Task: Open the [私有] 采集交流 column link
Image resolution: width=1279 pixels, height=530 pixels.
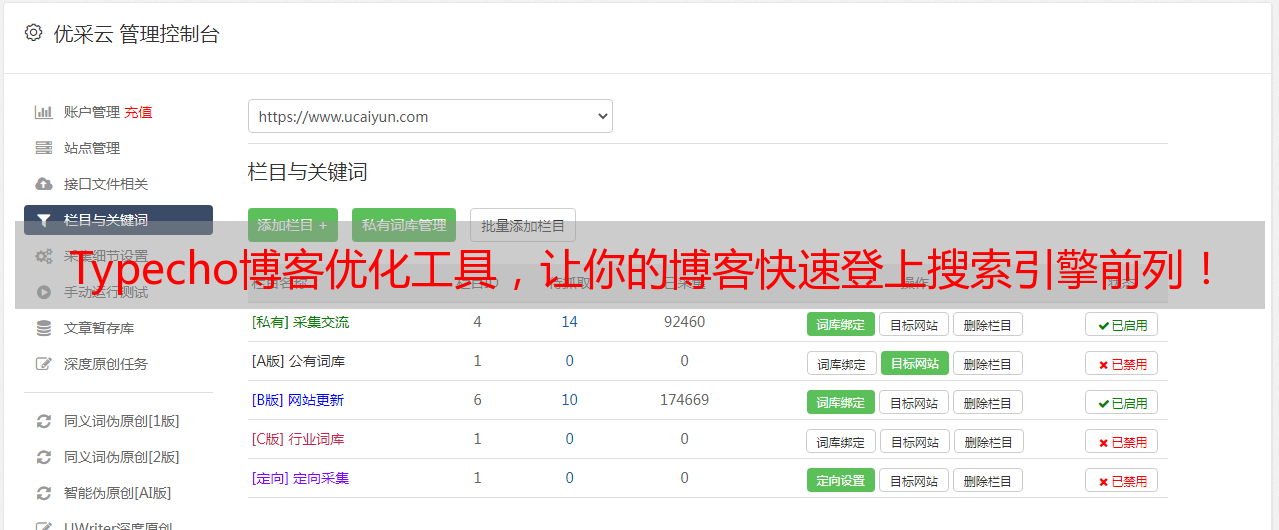Action: pos(300,322)
